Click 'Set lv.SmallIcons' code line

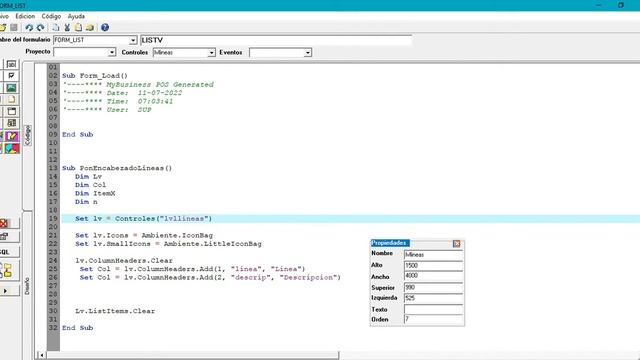pyautogui.click(x=168, y=244)
